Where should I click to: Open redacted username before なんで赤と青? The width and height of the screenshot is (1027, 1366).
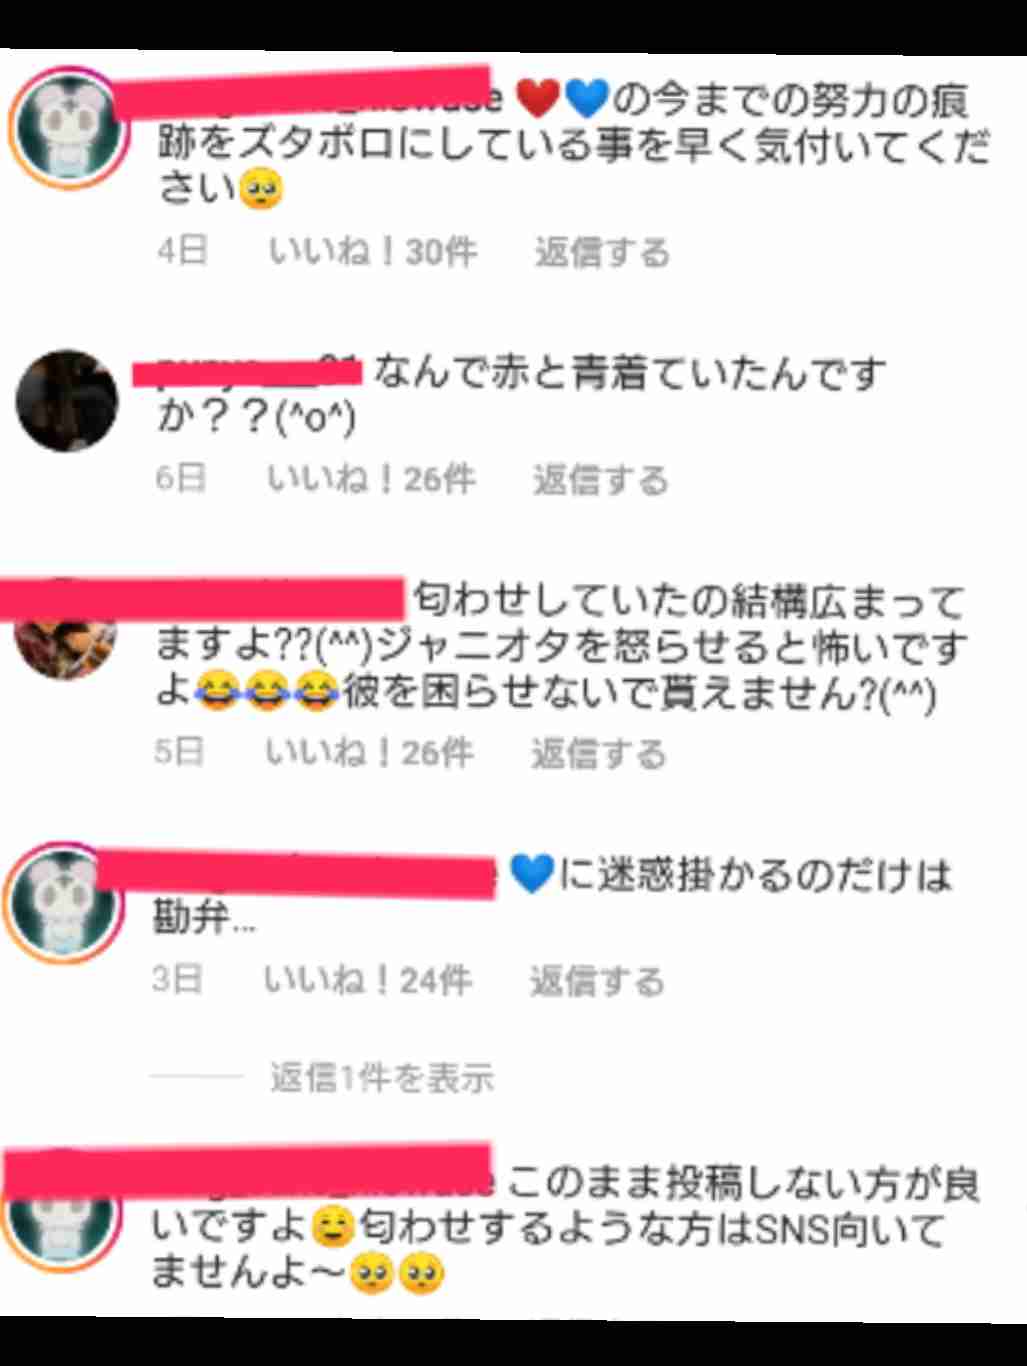248,372
